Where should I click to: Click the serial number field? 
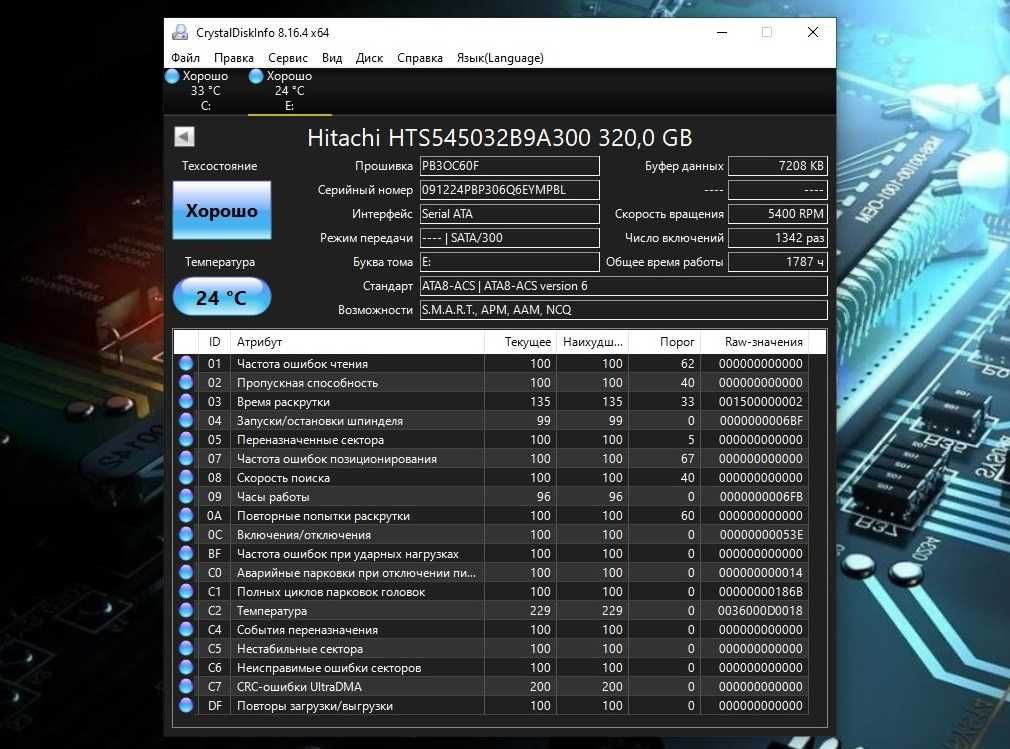[510, 190]
